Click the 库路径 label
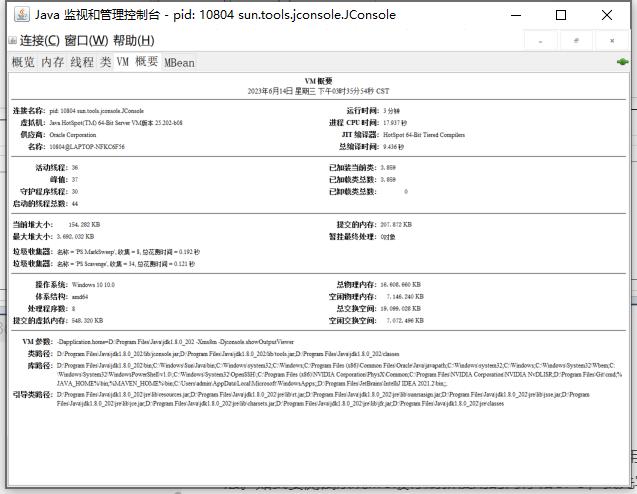 click(40, 366)
